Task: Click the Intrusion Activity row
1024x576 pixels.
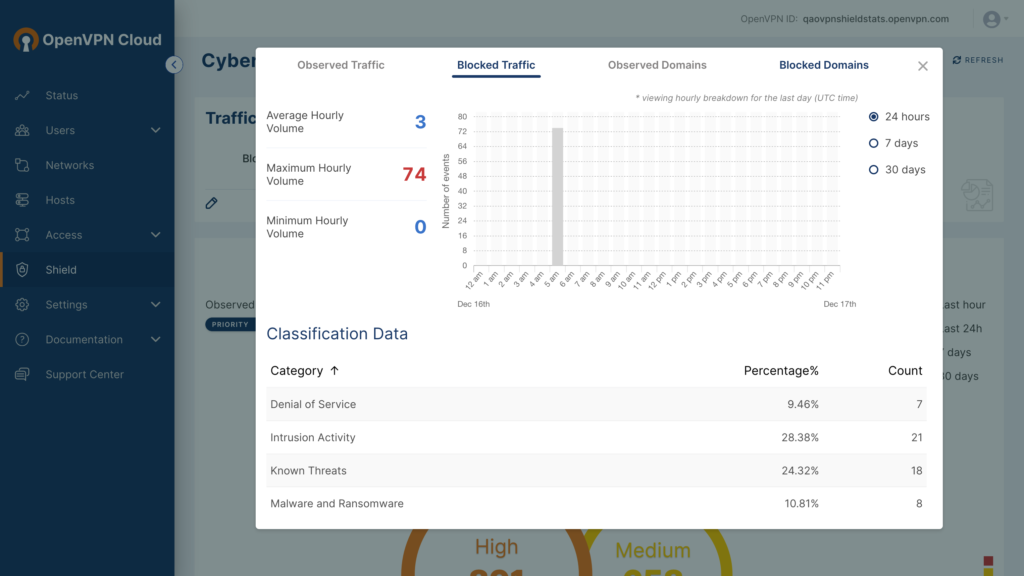Action: tap(596, 438)
